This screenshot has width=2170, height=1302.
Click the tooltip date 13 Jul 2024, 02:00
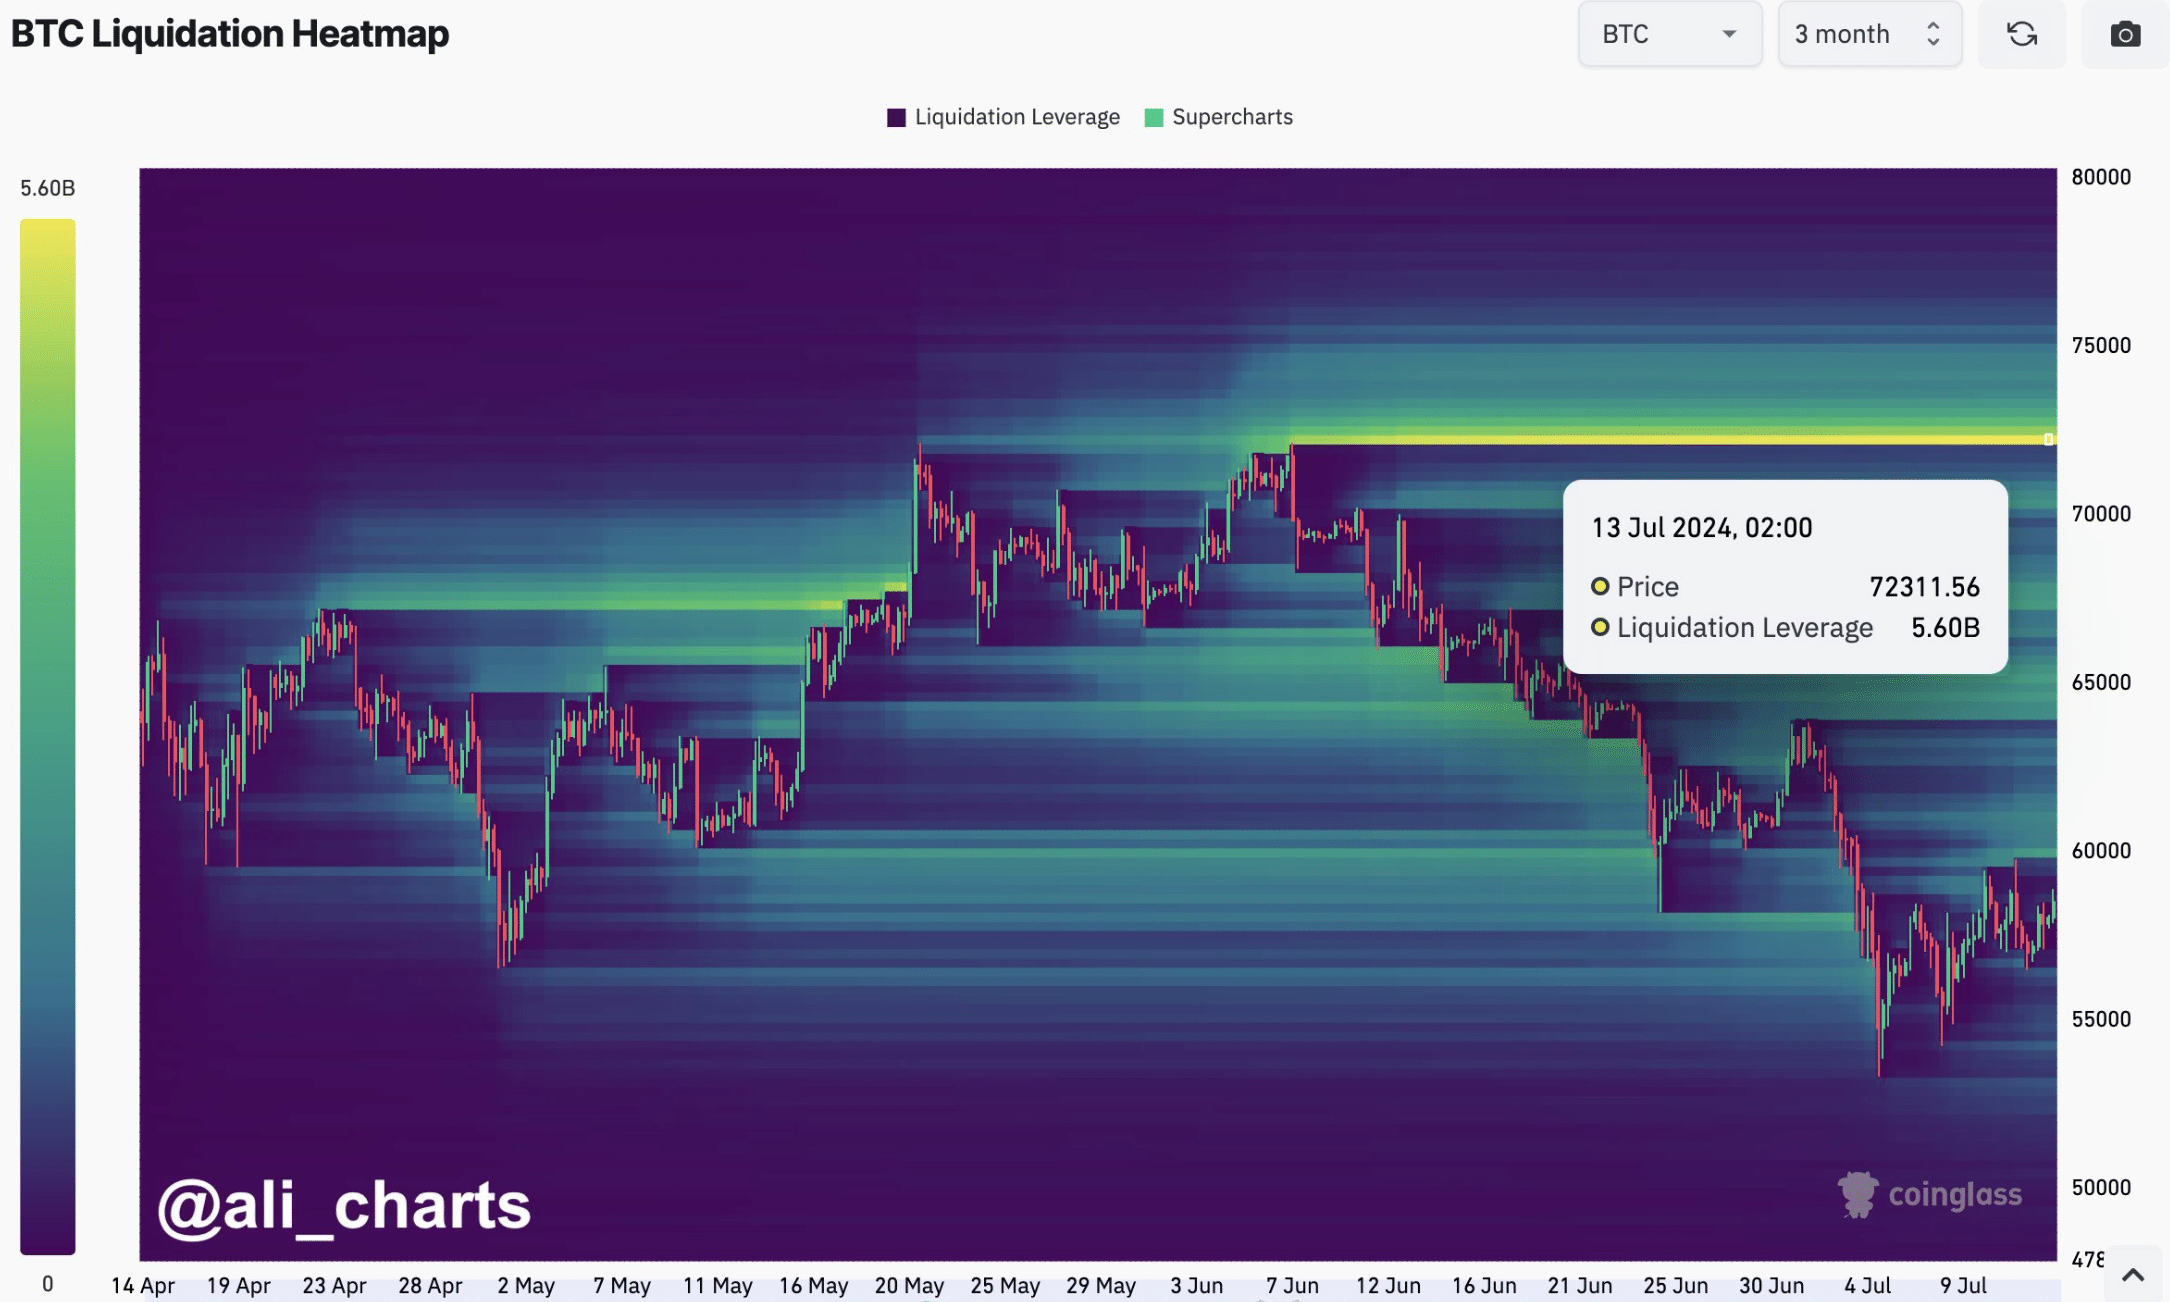click(x=1702, y=528)
